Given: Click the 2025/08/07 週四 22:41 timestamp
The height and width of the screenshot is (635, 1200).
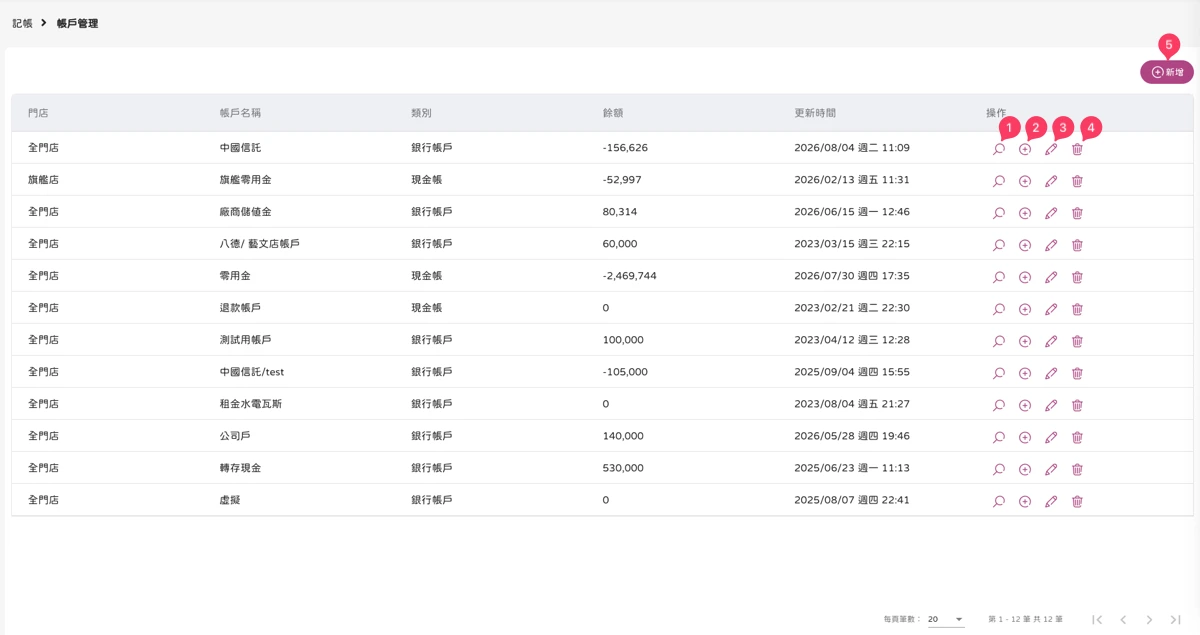Looking at the screenshot, I should click(852, 500).
